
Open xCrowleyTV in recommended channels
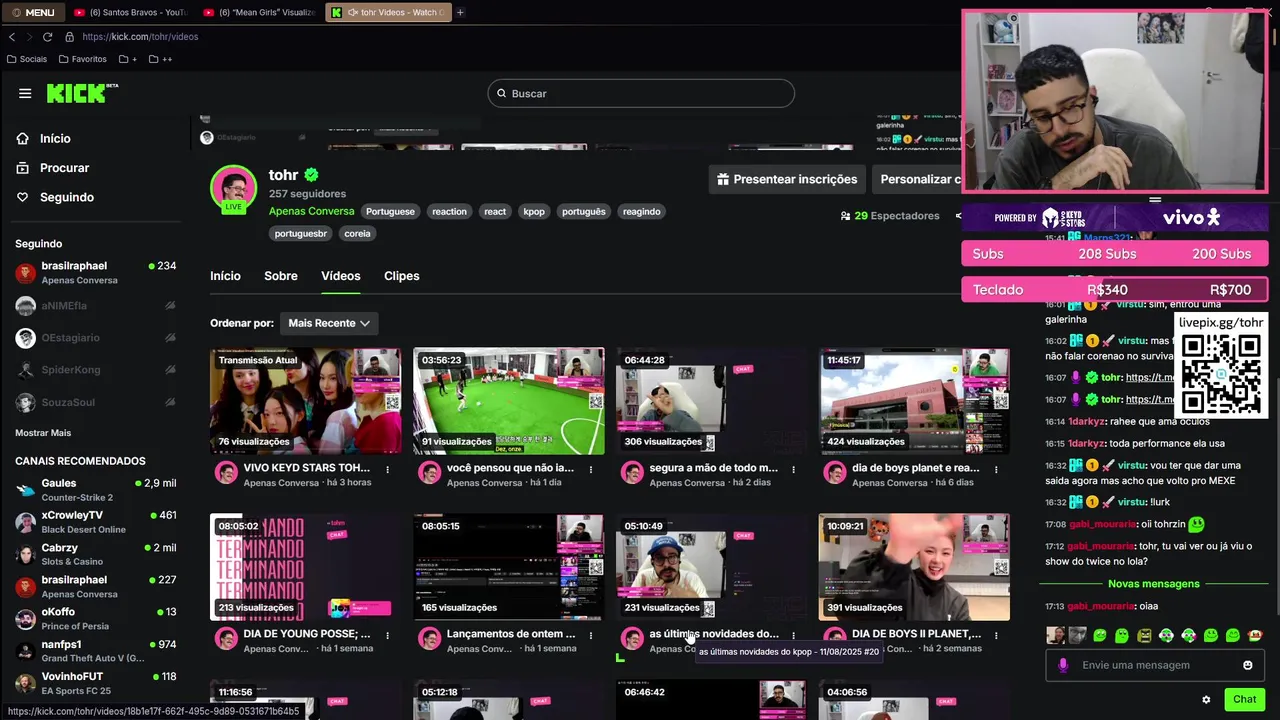(96, 522)
